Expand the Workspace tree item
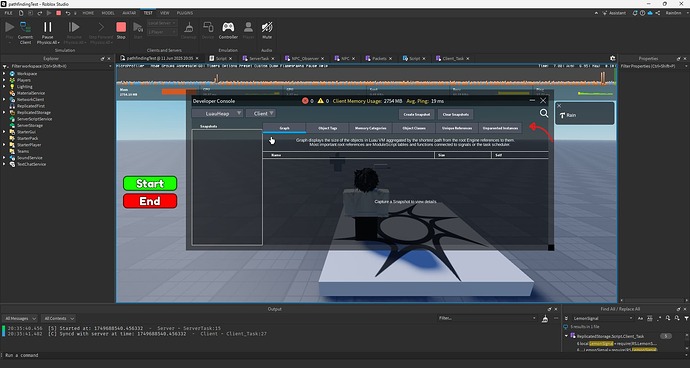 [x=4, y=74]
